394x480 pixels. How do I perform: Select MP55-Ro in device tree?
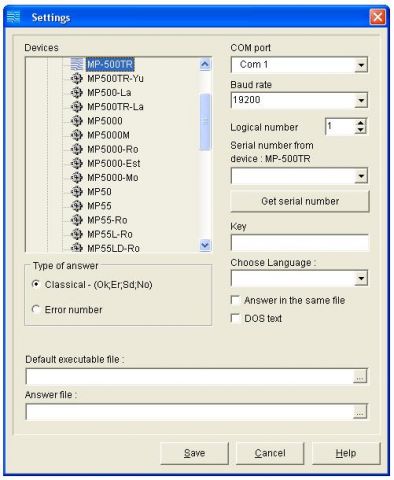coord(107,220)
